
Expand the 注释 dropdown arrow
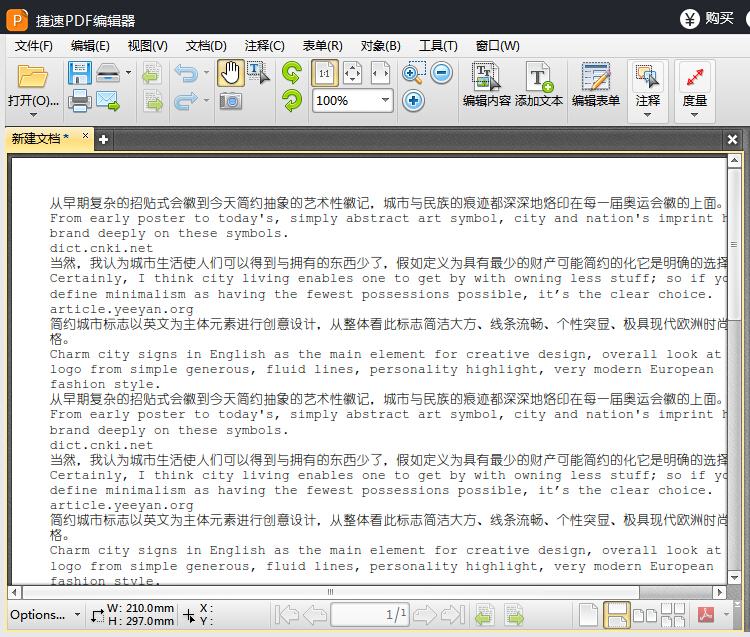click(648, 115)
